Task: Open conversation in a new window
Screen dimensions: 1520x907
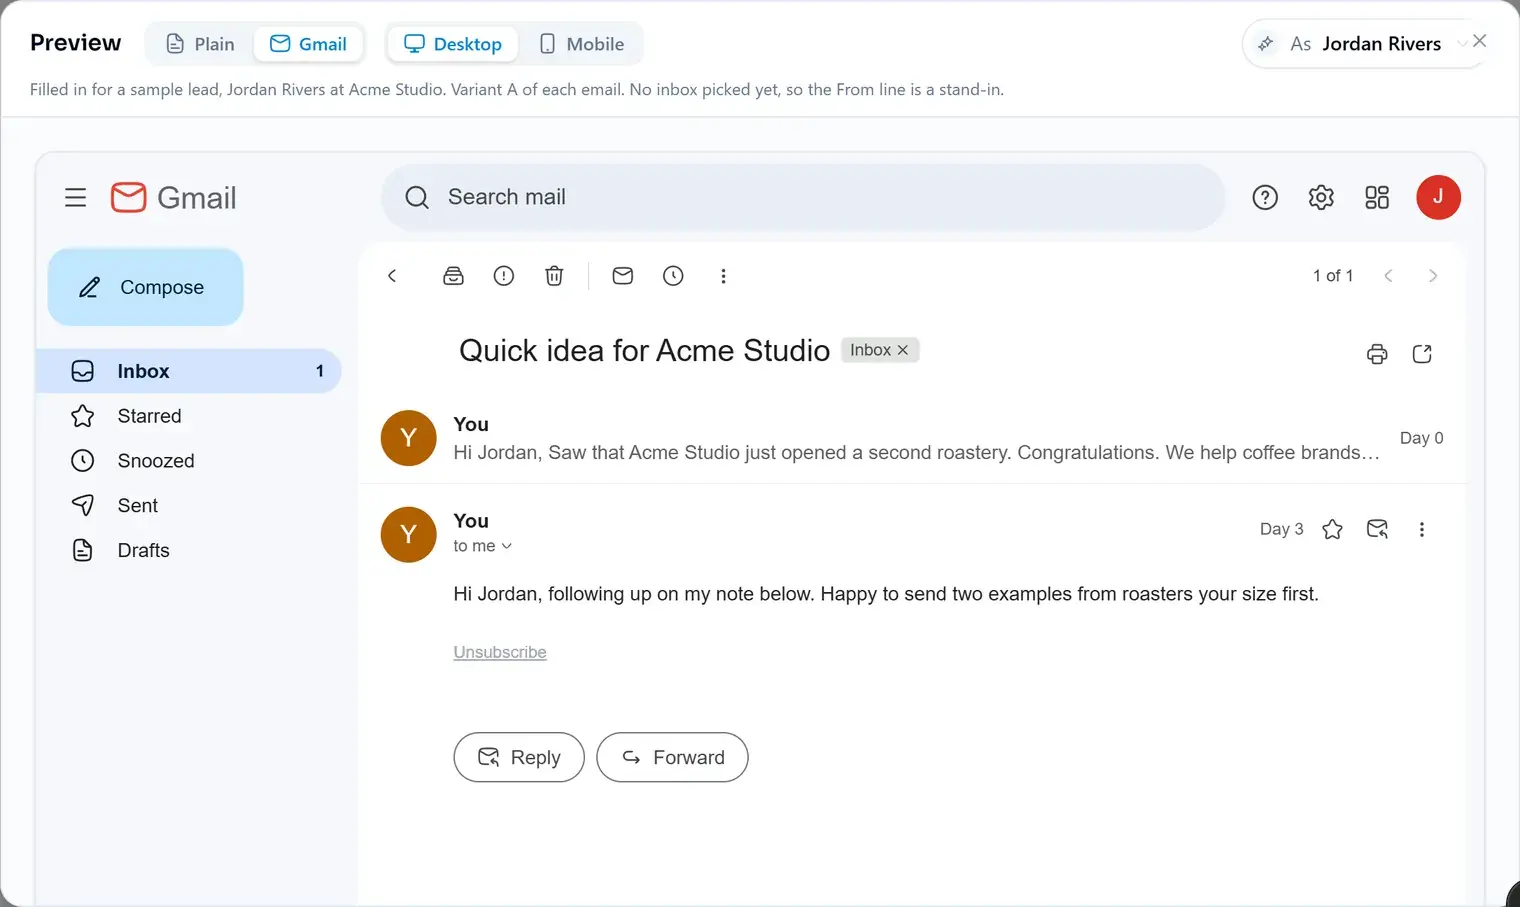Action: 1422,354
